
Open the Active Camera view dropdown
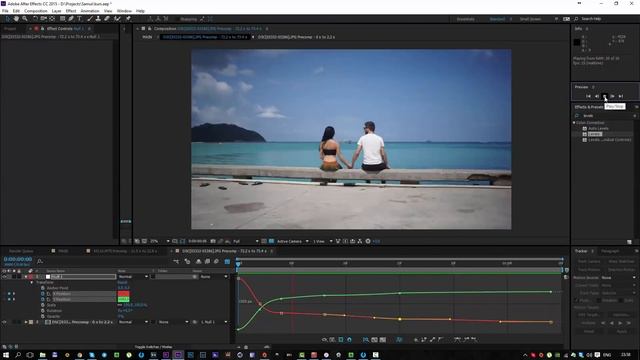pos(293,241)
